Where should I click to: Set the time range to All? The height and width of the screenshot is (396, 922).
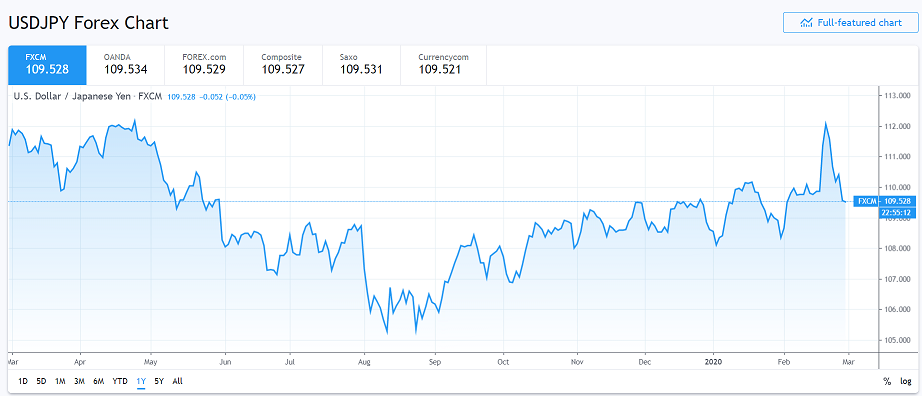point(178,381)
